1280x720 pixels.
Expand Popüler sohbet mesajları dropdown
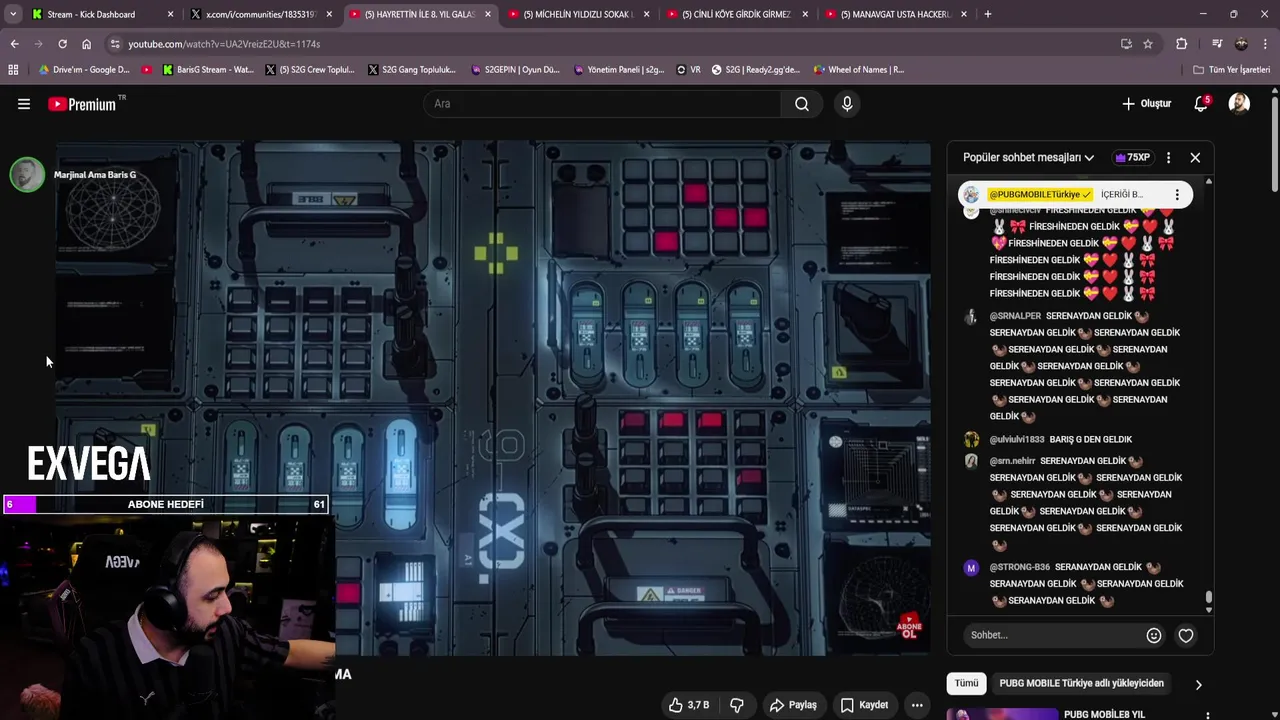1028,157
